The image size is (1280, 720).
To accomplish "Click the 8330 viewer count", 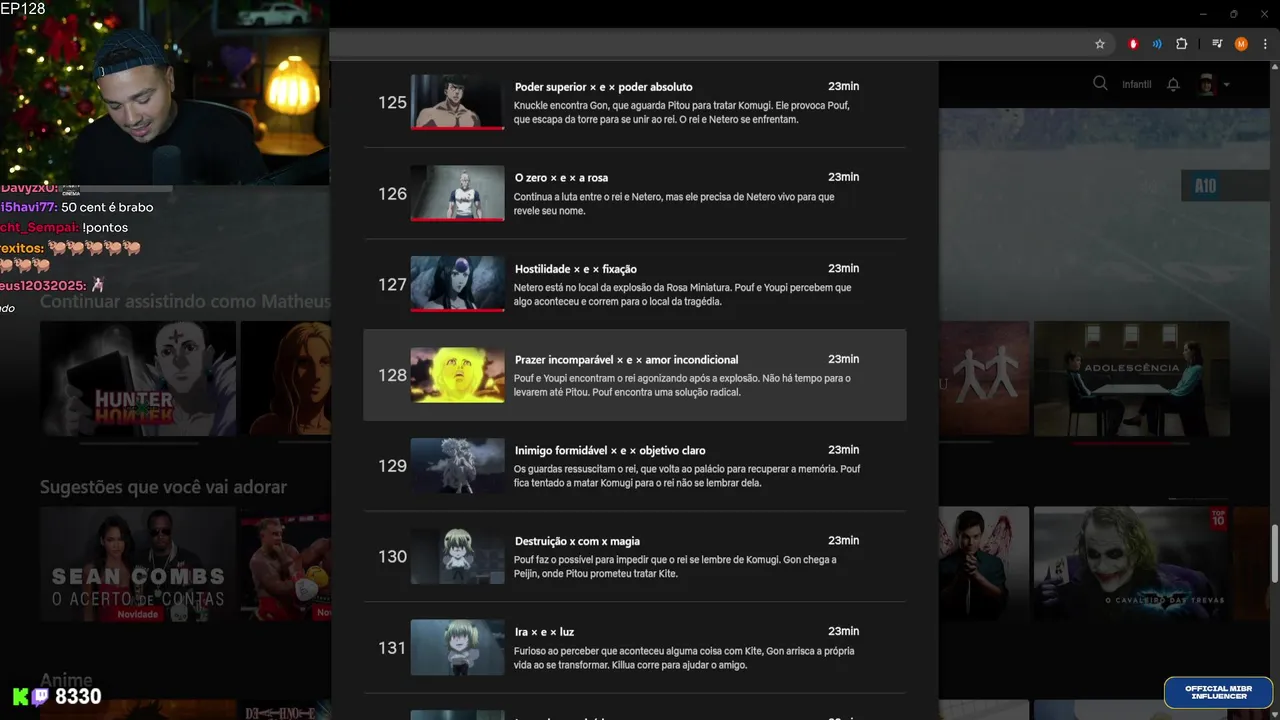I will click(78, 697).
